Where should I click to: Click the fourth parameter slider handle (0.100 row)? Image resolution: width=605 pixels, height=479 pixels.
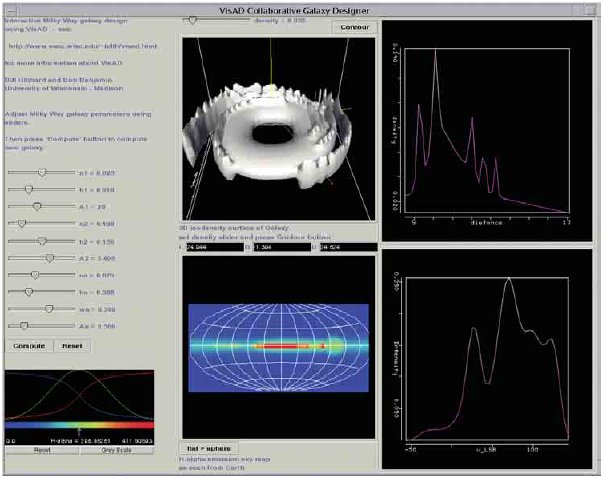(22, 223)
